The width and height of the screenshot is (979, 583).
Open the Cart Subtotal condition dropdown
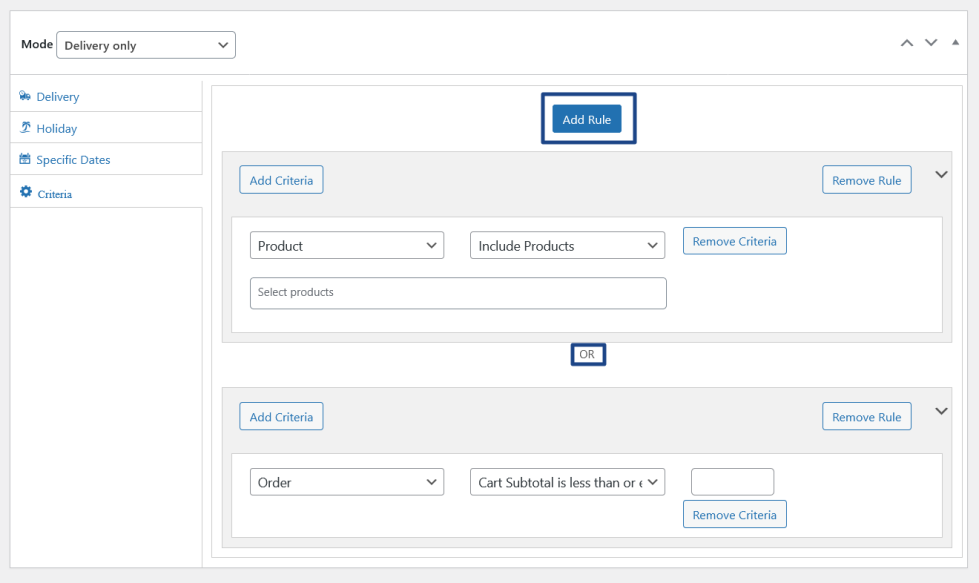(567, 482)
